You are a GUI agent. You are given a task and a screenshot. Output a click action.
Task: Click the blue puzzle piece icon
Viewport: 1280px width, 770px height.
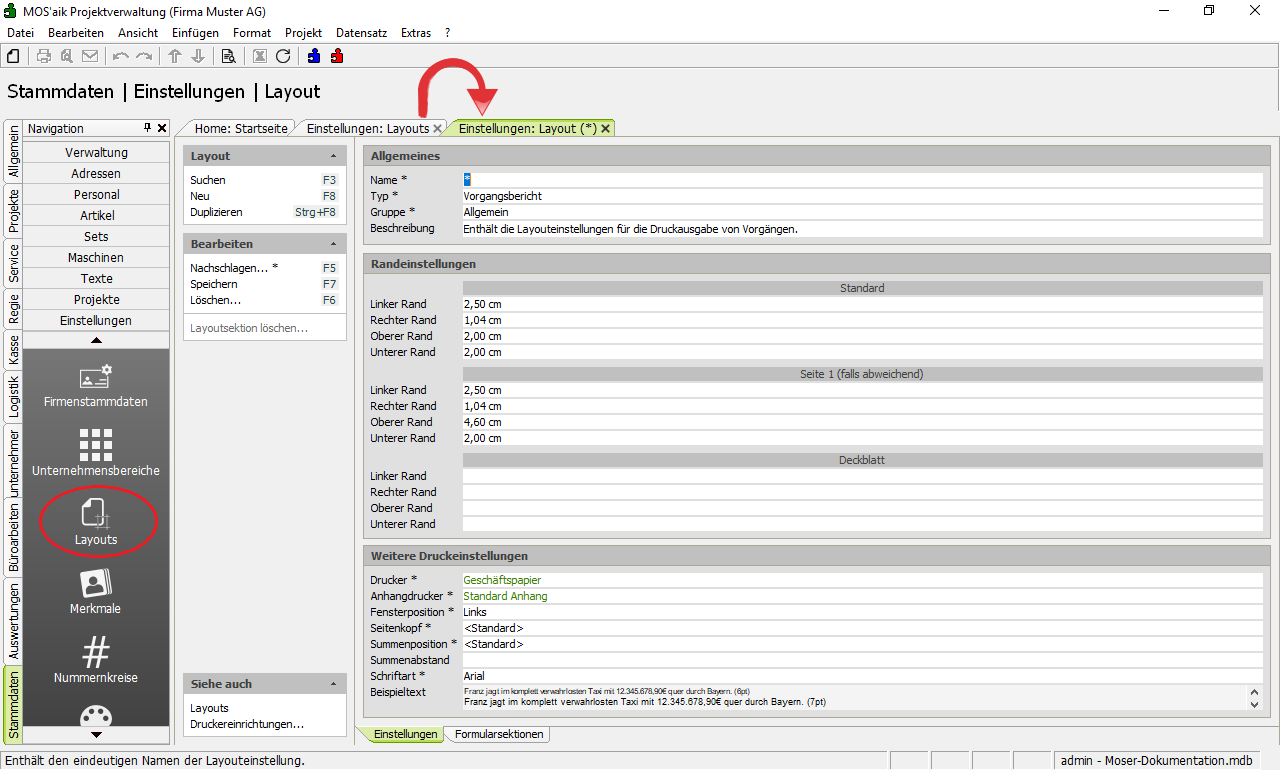pos(314,56)
